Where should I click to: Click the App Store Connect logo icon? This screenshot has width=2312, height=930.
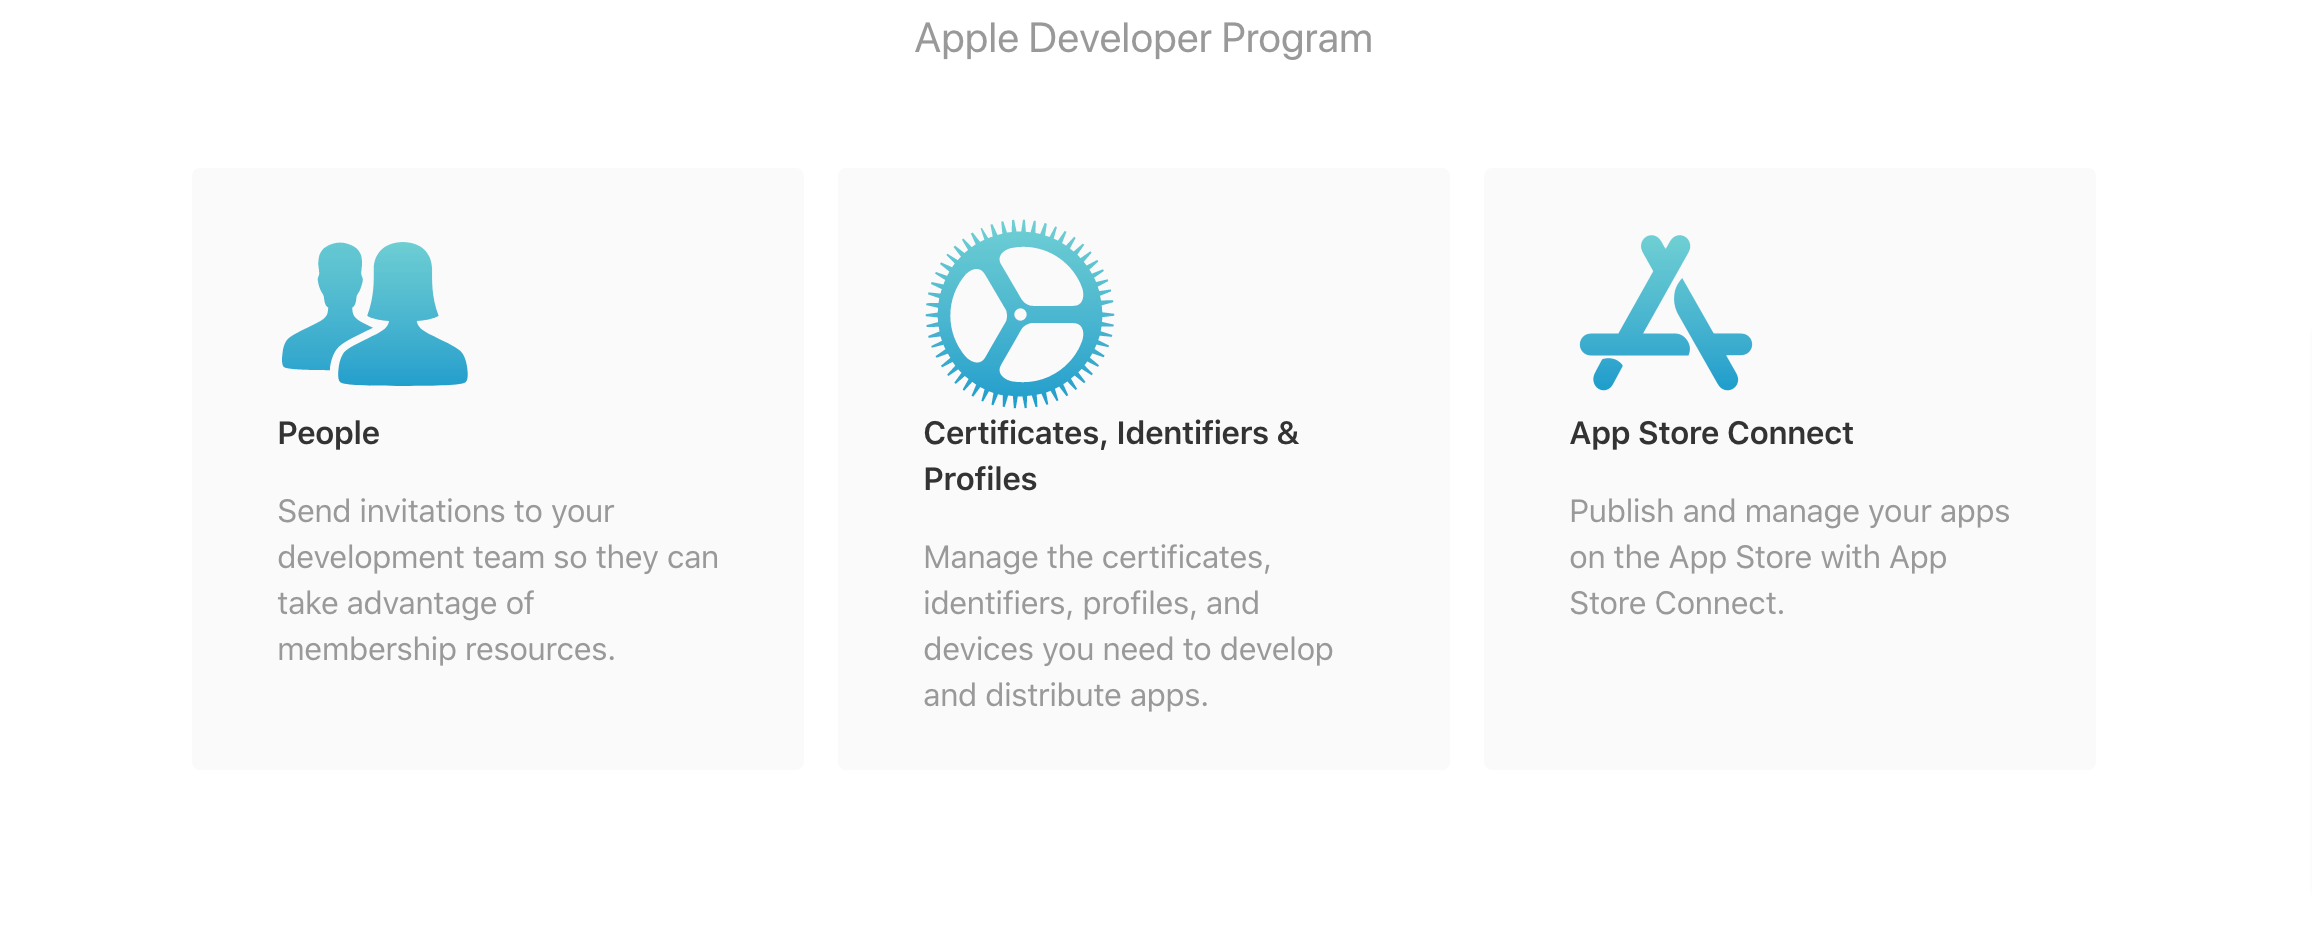pos(1666,313)
